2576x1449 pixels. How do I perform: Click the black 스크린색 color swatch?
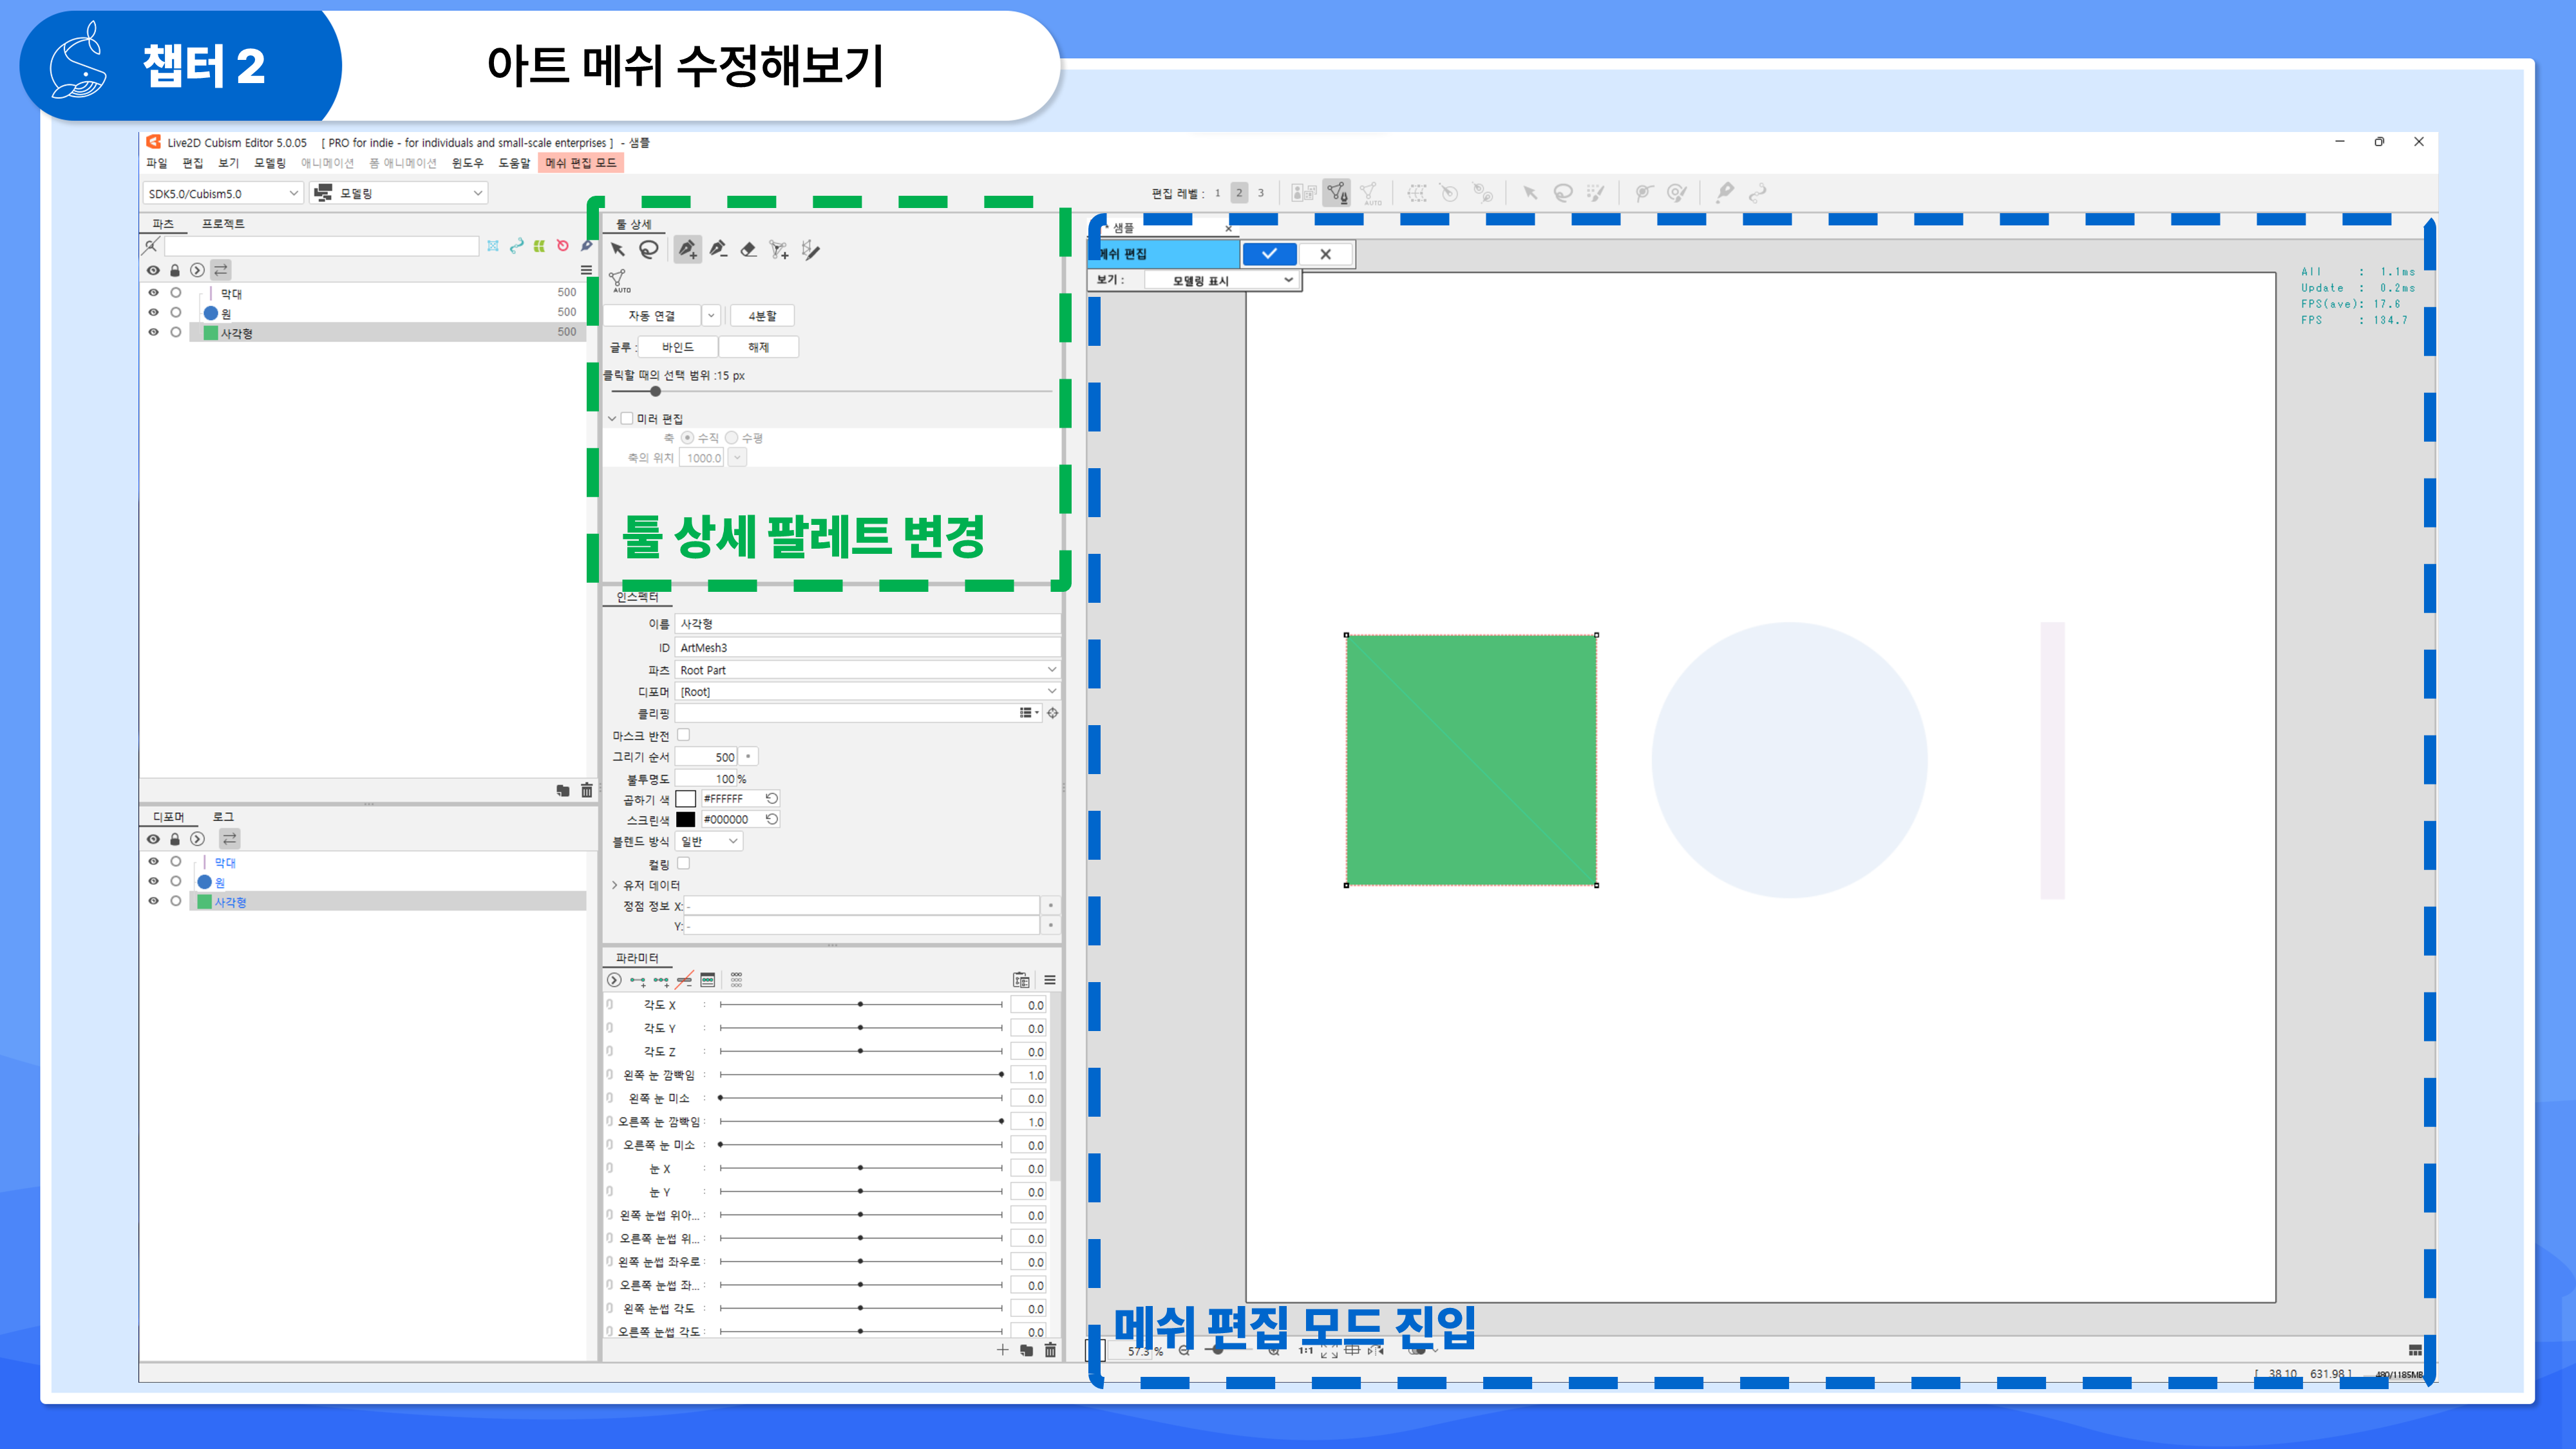(x=686, y=820)
